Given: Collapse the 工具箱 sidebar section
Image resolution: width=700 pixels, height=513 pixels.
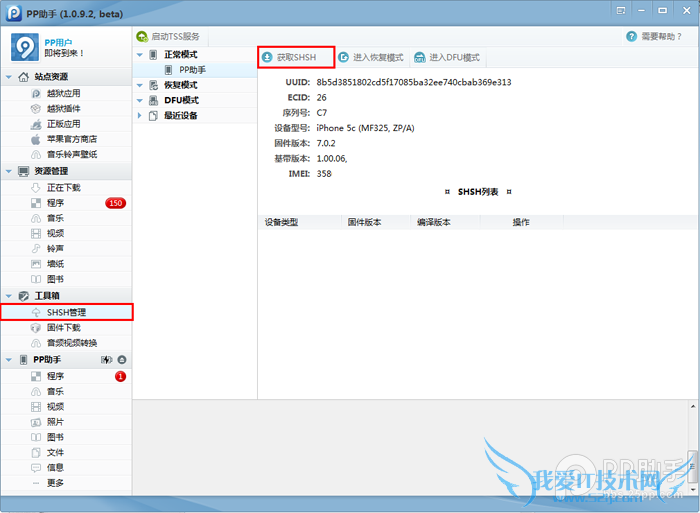Looking at the screenshot, I should [x=8, y=296].
